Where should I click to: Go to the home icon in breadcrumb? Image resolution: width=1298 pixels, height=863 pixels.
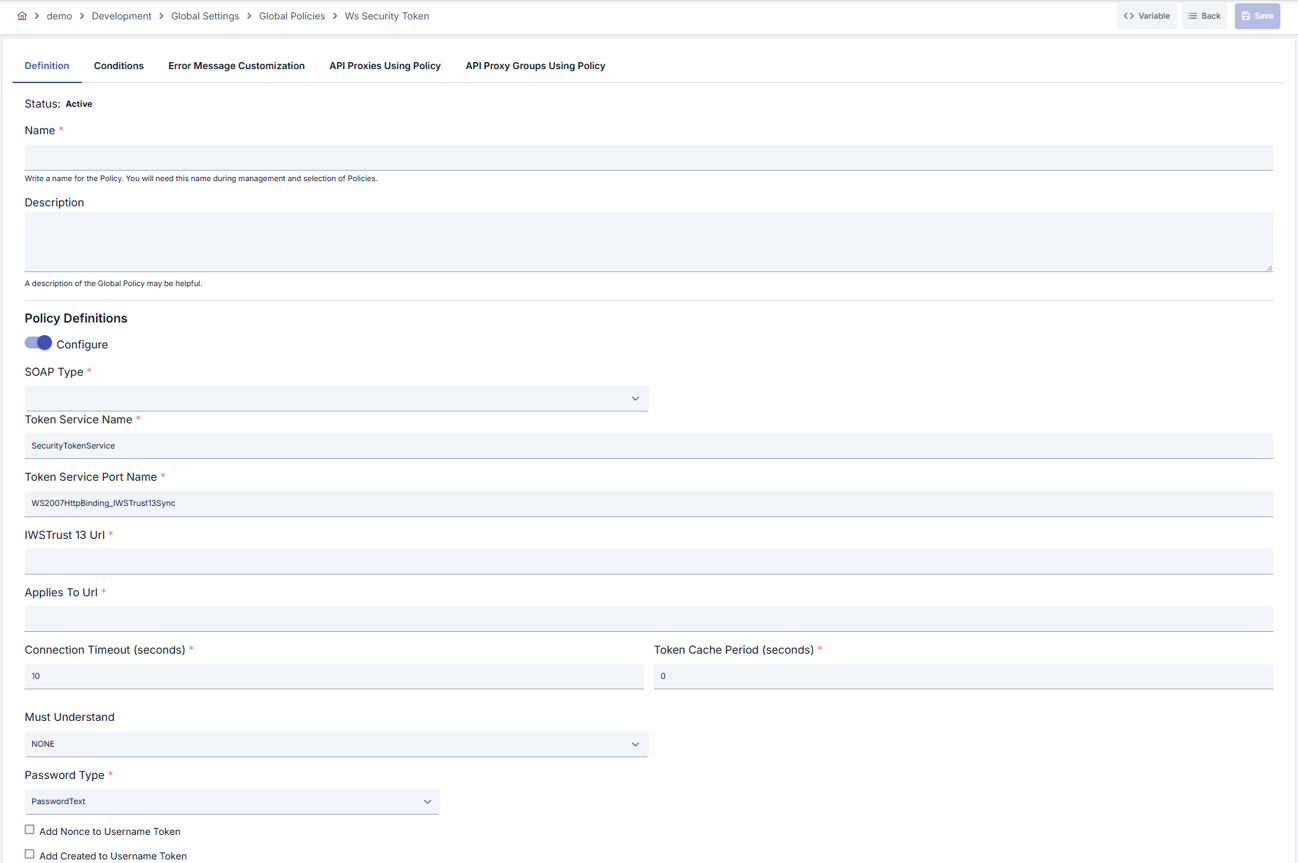coord(22,16)
